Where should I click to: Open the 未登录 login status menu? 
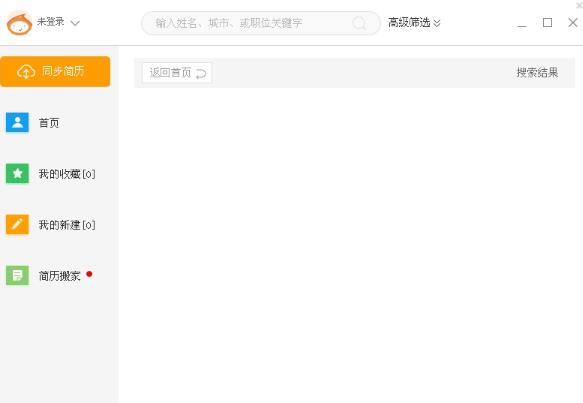(x=51, y=22)
